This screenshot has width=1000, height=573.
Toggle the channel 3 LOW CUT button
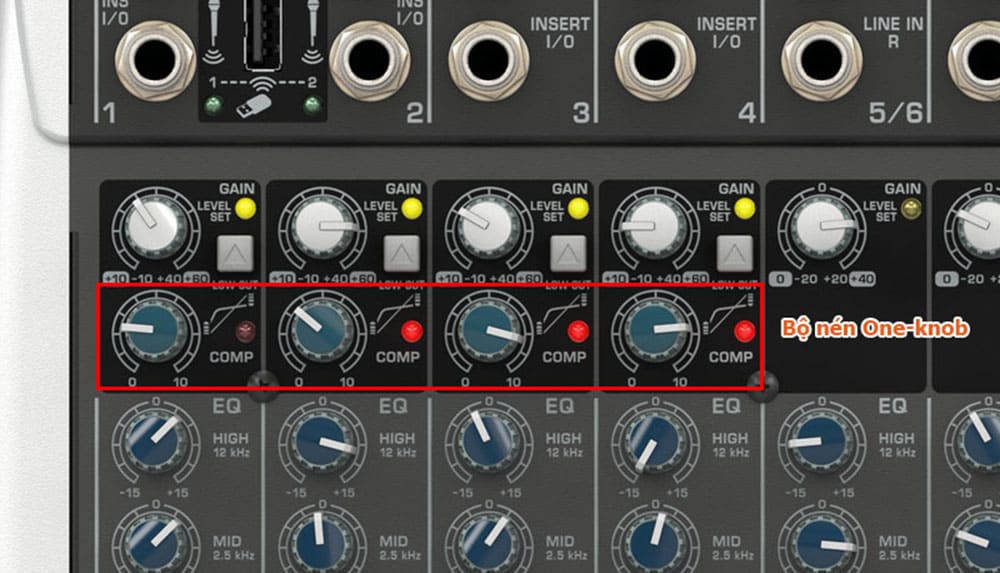(x=568, y=253)
